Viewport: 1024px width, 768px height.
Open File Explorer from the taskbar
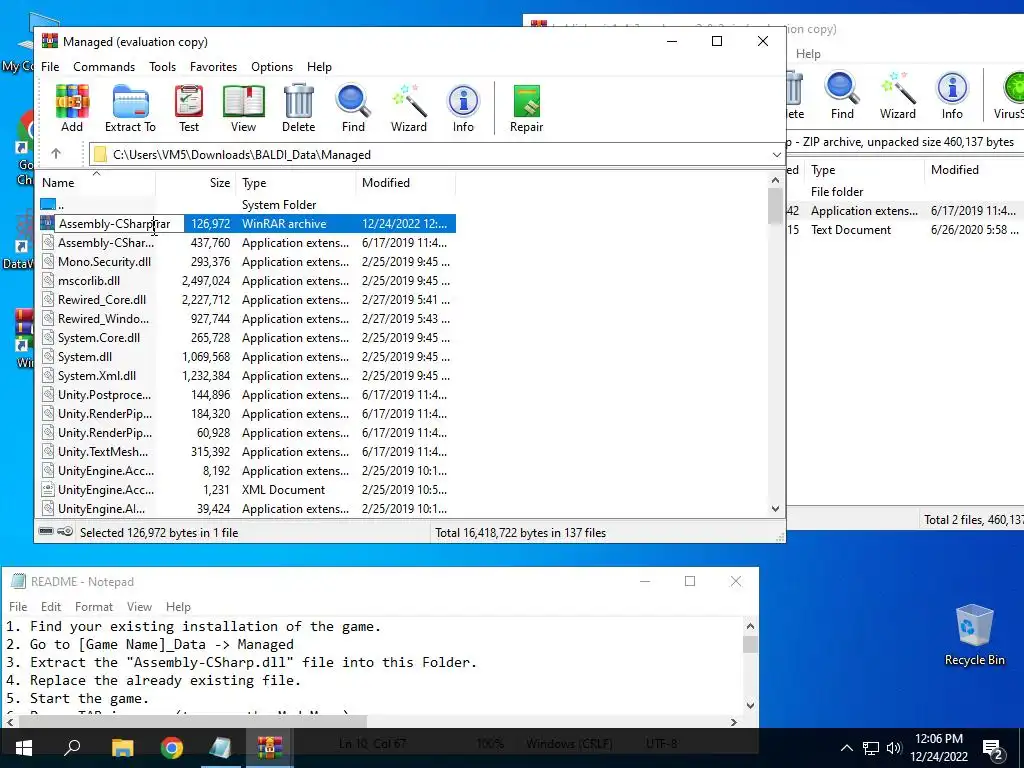122,748
